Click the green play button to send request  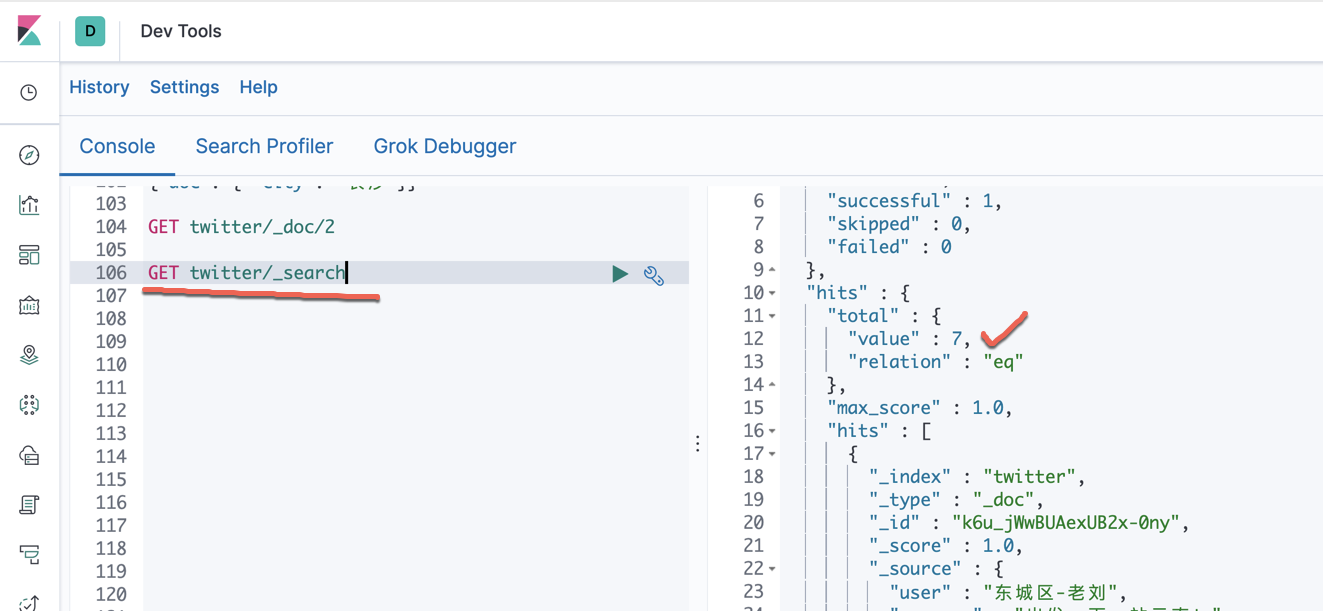click(619, 272)
